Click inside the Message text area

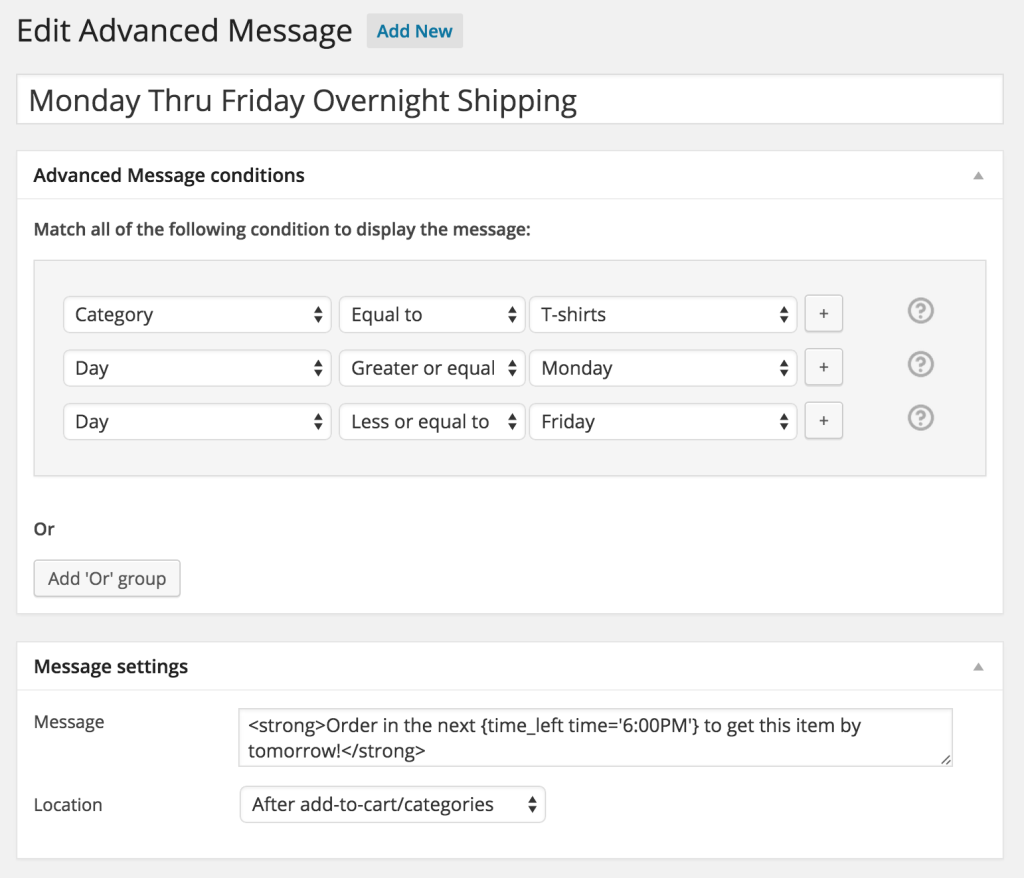pos(595,737)
